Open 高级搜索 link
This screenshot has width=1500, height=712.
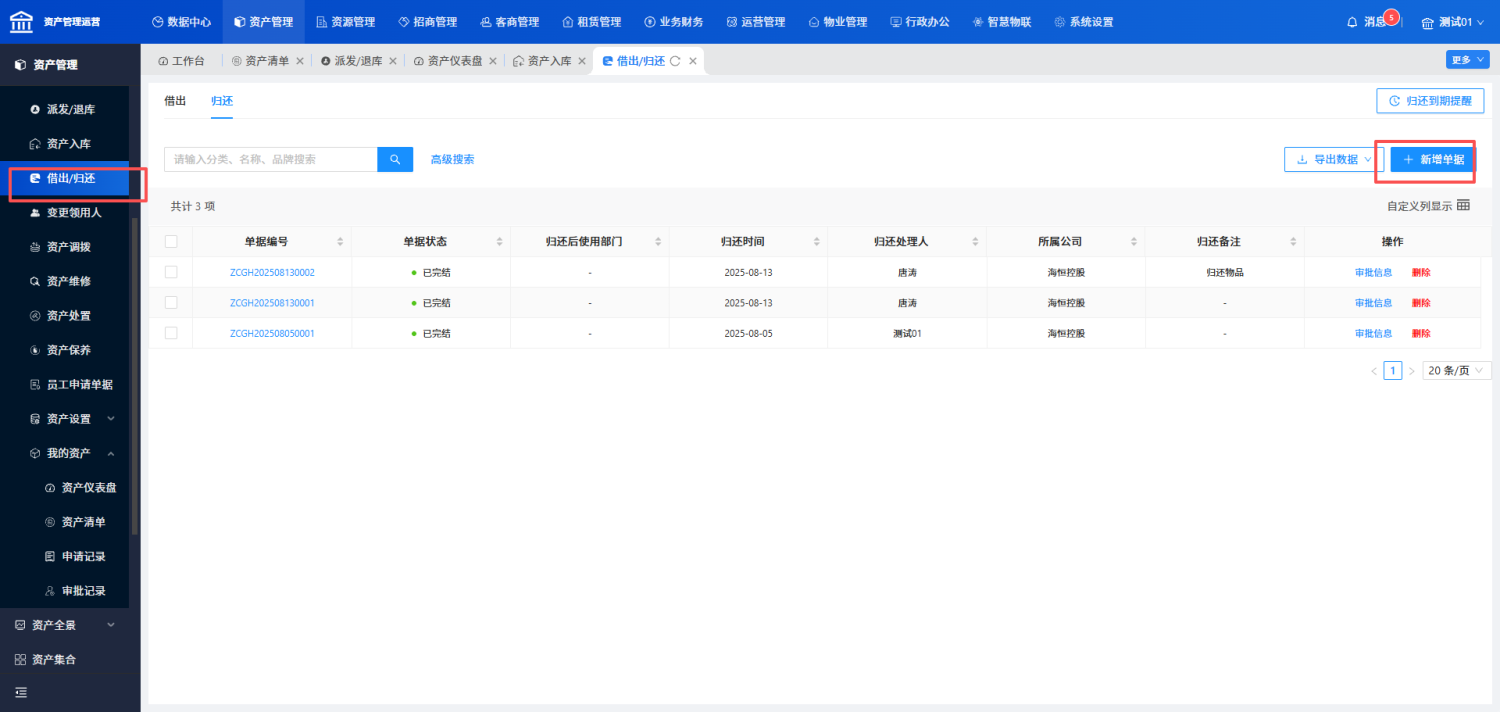click(452, 159)
